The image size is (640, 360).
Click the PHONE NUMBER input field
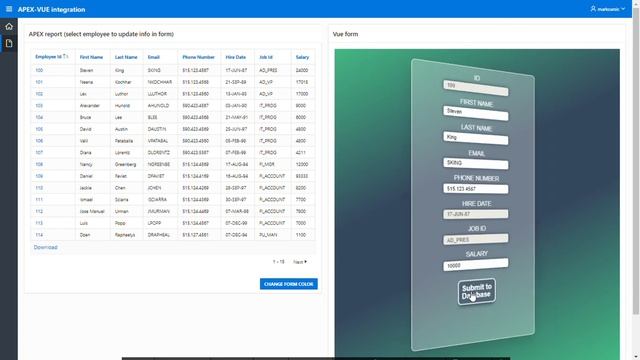tap(476, 189)
